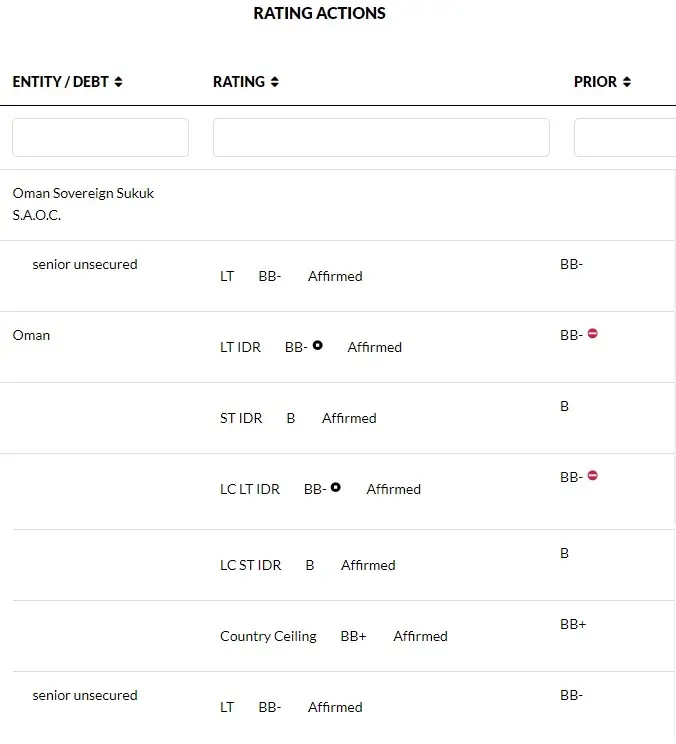
Task: Click the RATING header label
Action: click(239, 82)
